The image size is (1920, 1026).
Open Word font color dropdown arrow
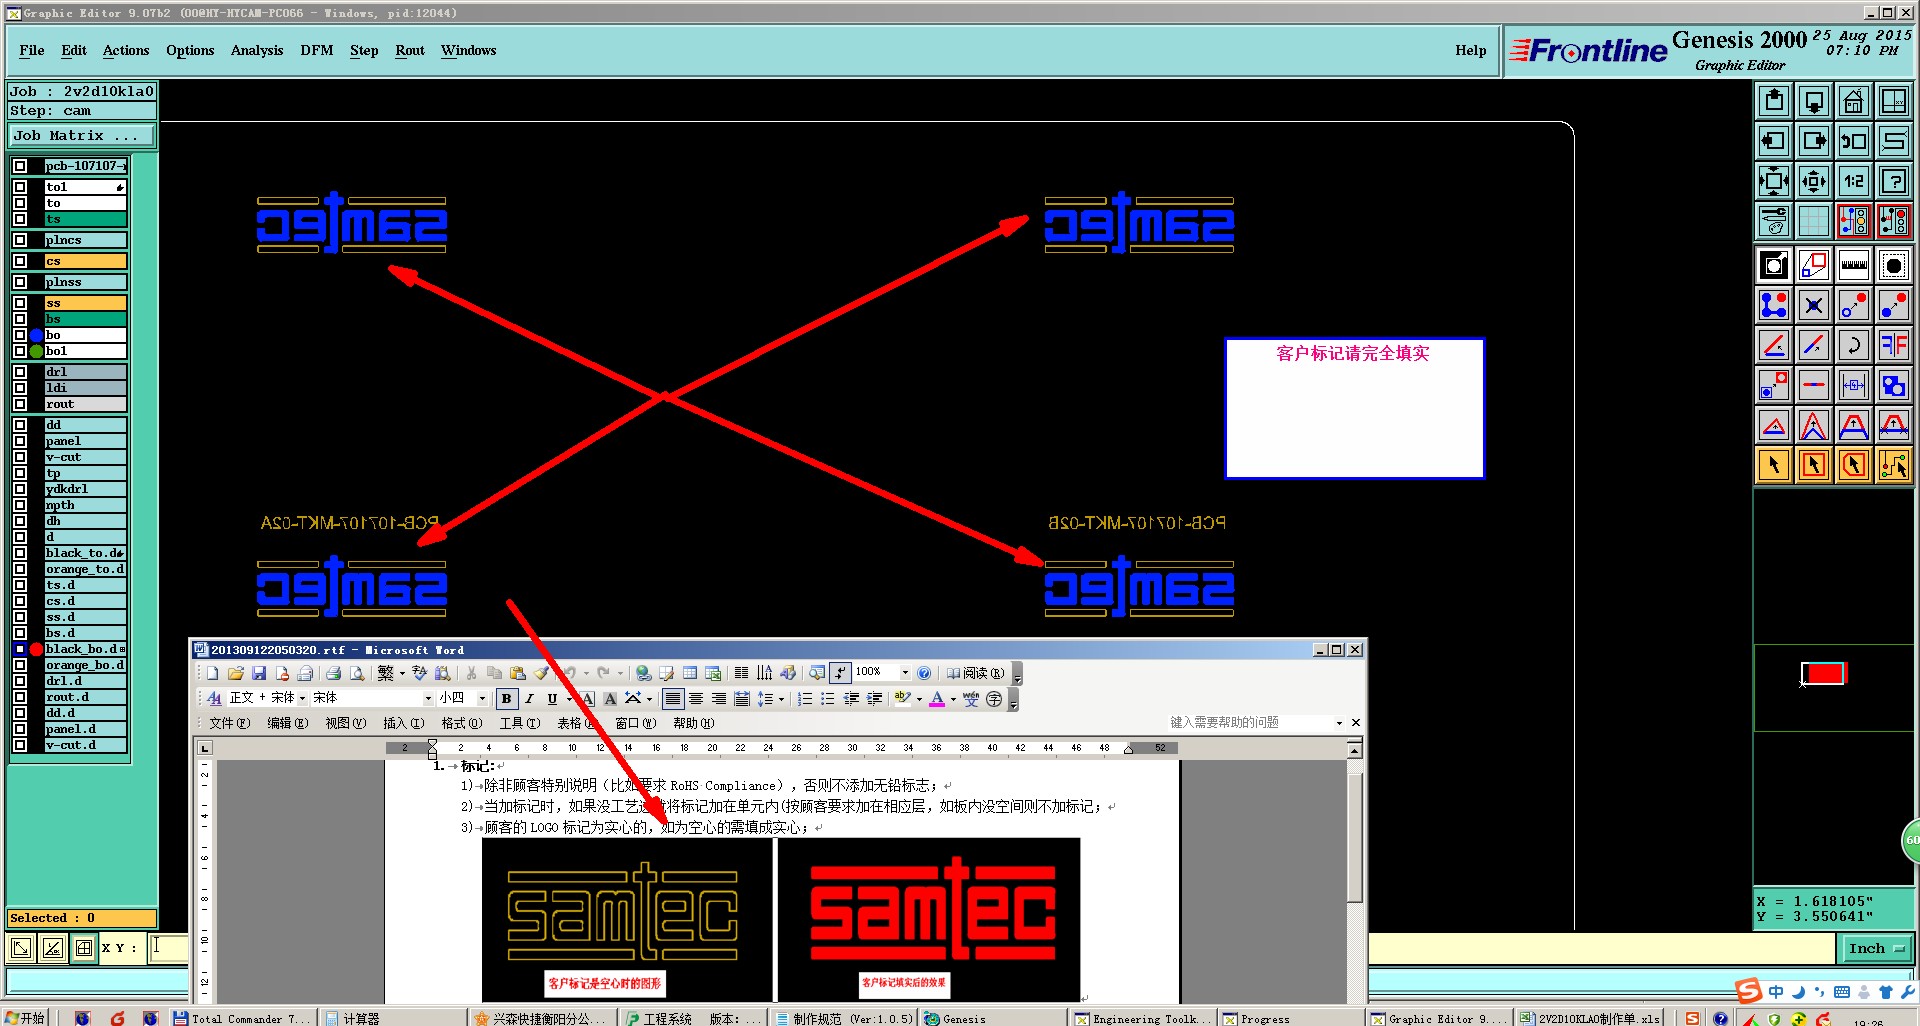click(953, 699)
